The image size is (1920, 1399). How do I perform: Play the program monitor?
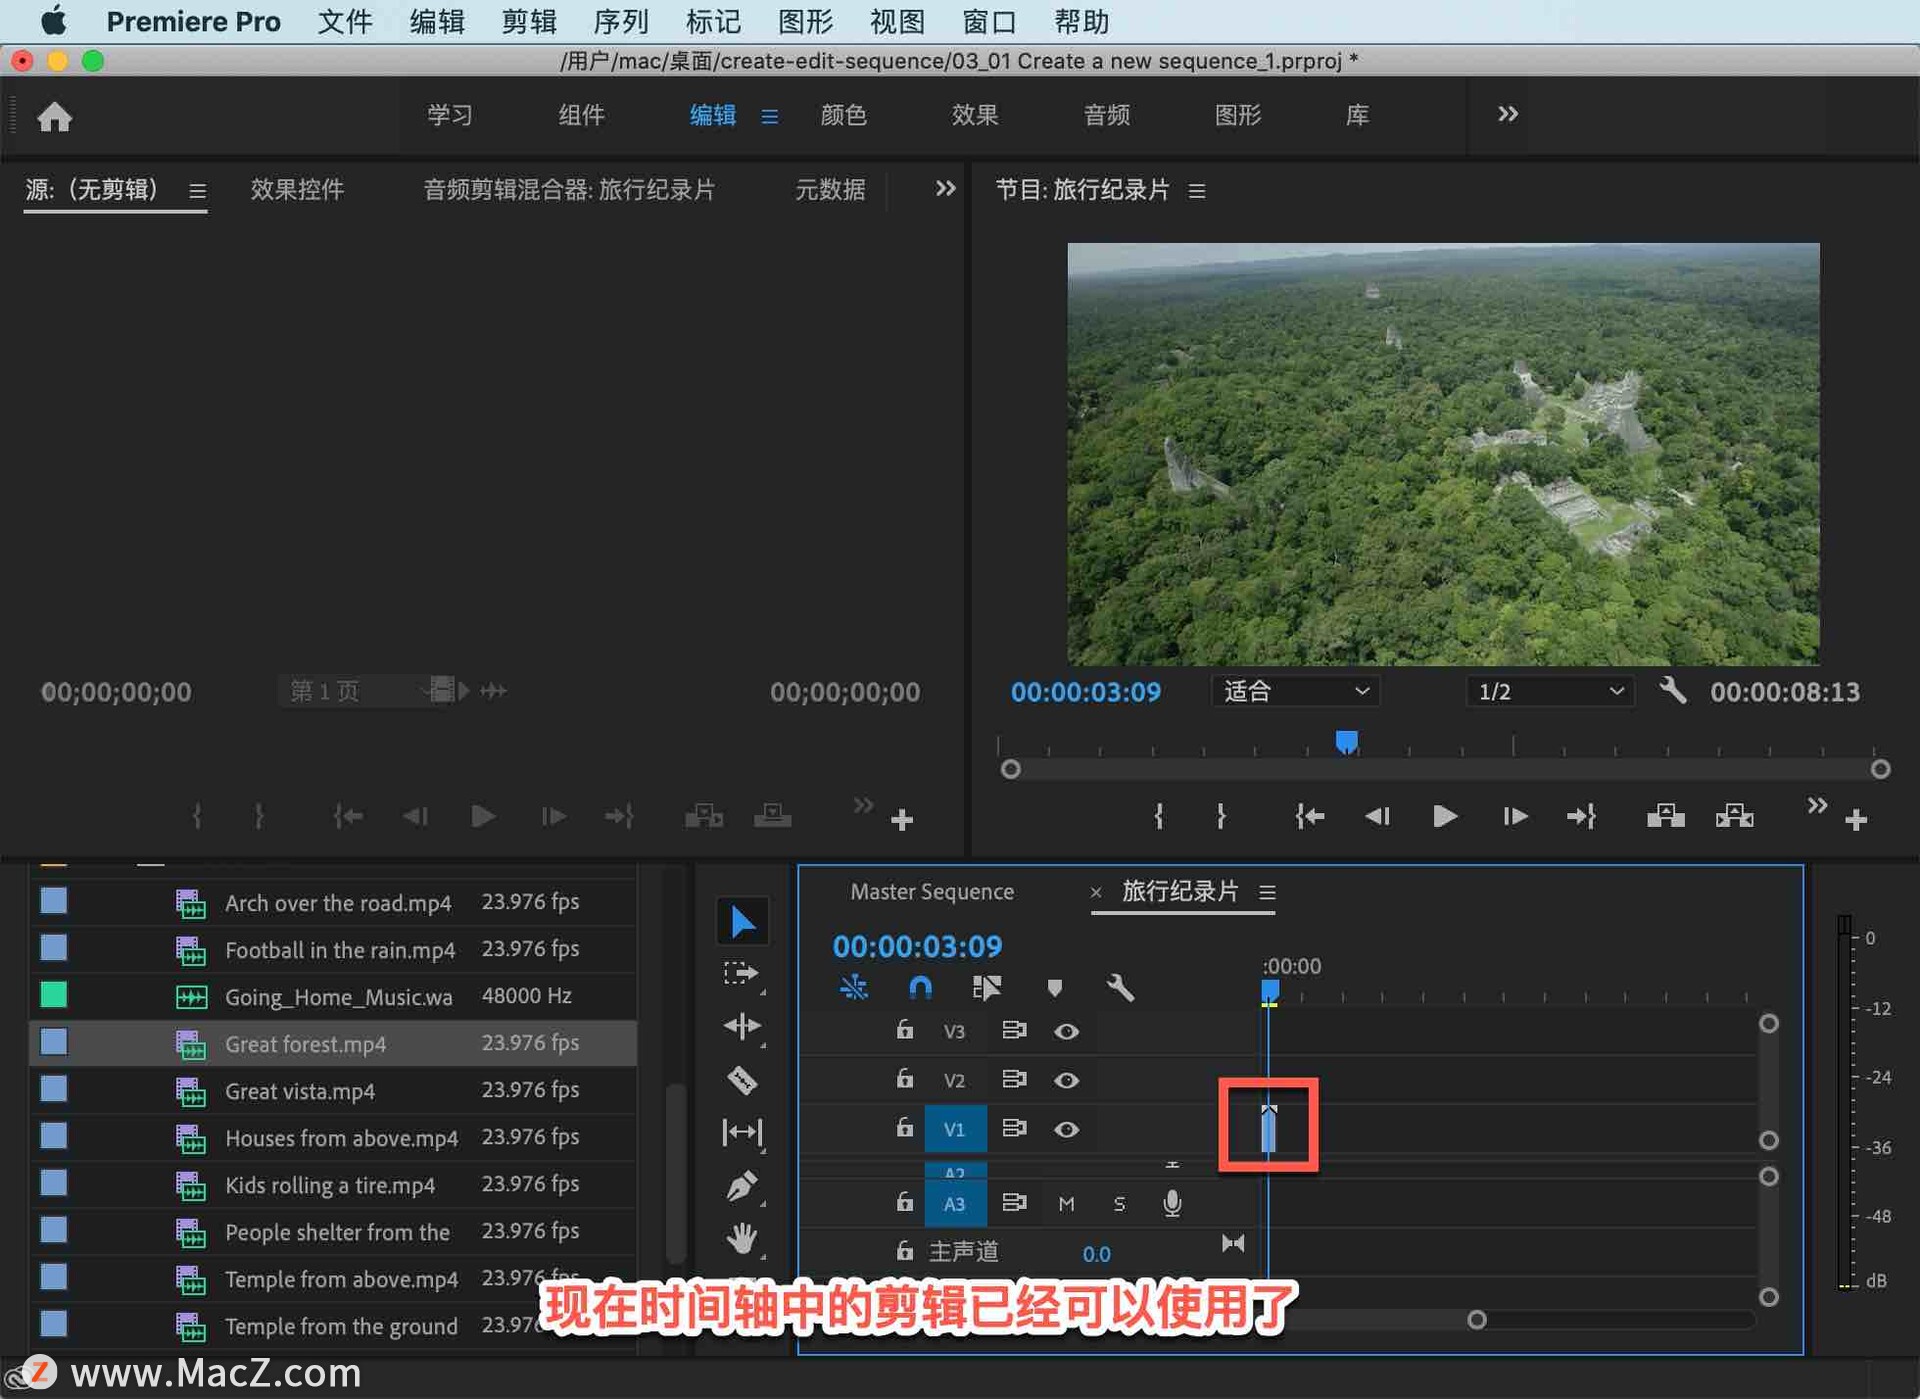(1444, 817)
